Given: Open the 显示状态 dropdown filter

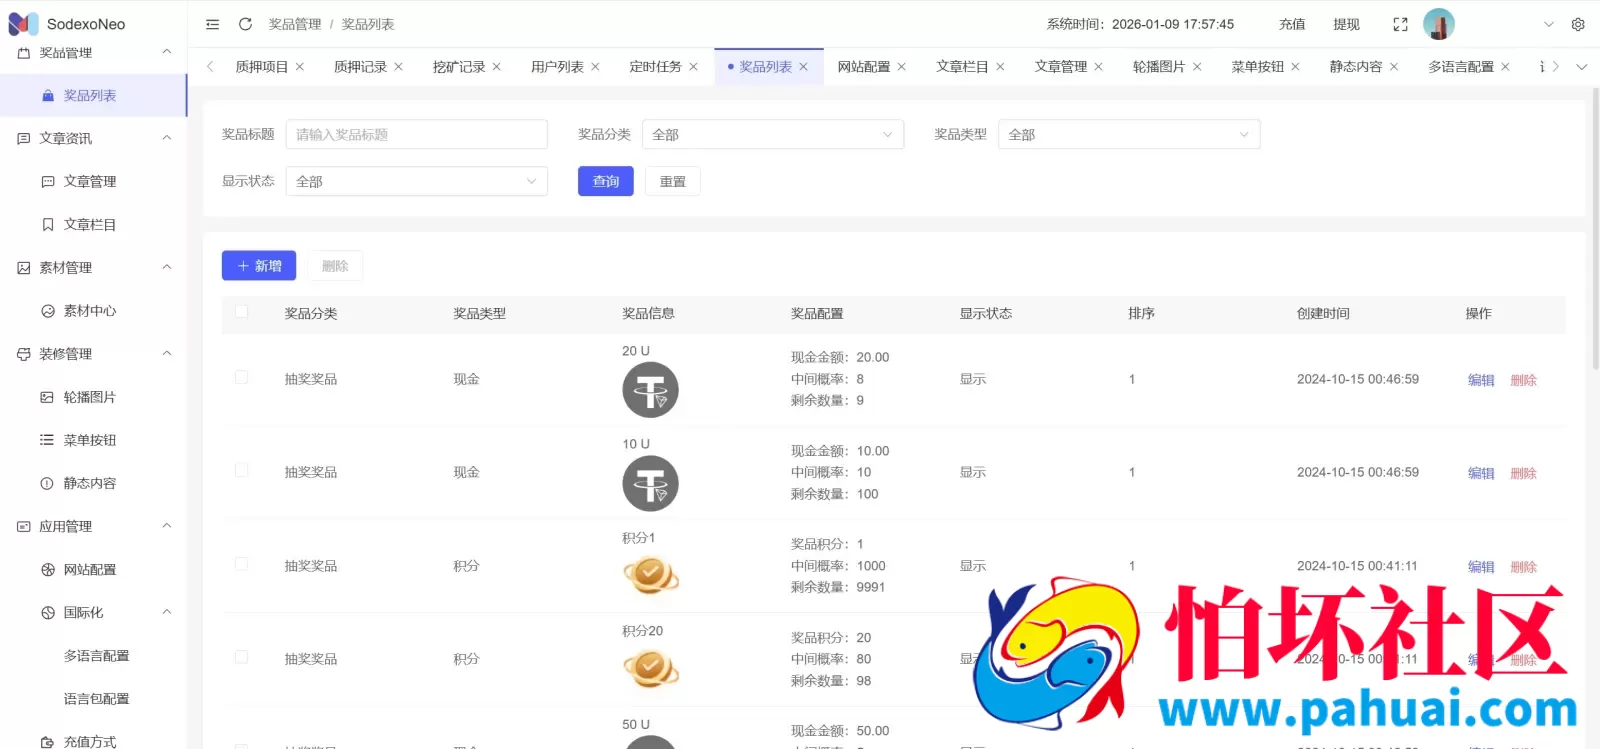Looking at the screenshot, I should [416, 181].
